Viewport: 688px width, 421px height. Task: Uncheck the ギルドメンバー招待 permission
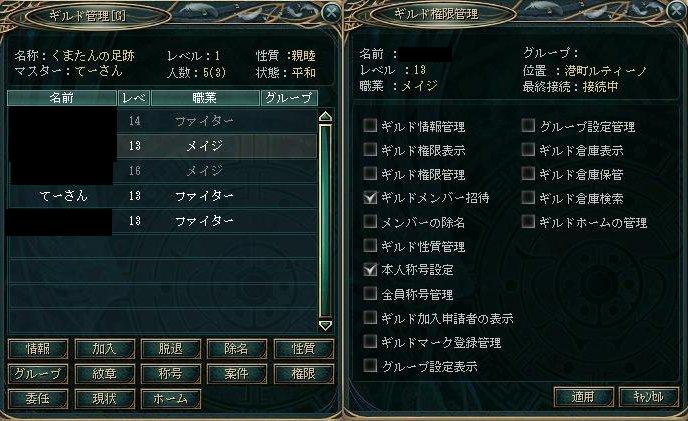[x=371, y=198]
